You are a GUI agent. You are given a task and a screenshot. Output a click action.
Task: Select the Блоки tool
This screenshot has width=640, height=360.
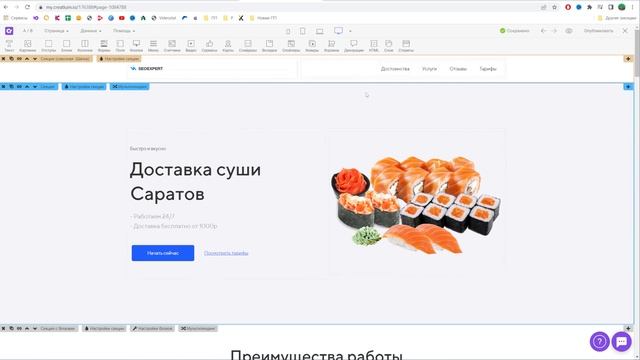click(66, 45)
